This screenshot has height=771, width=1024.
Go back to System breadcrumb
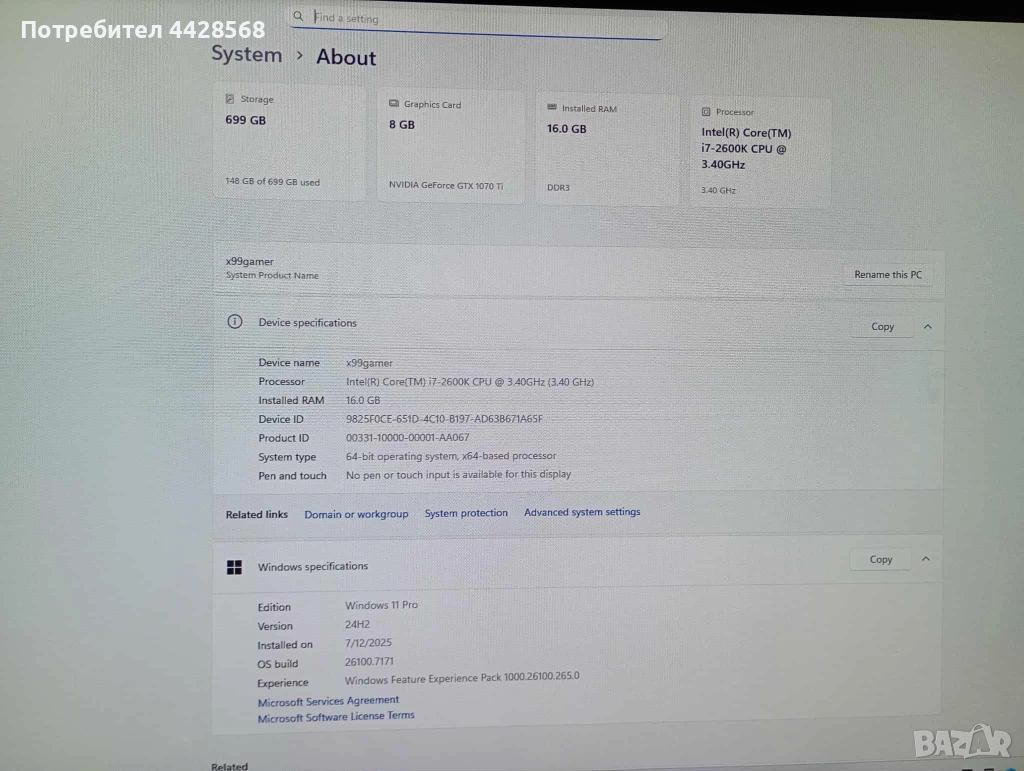click(247, 54)
